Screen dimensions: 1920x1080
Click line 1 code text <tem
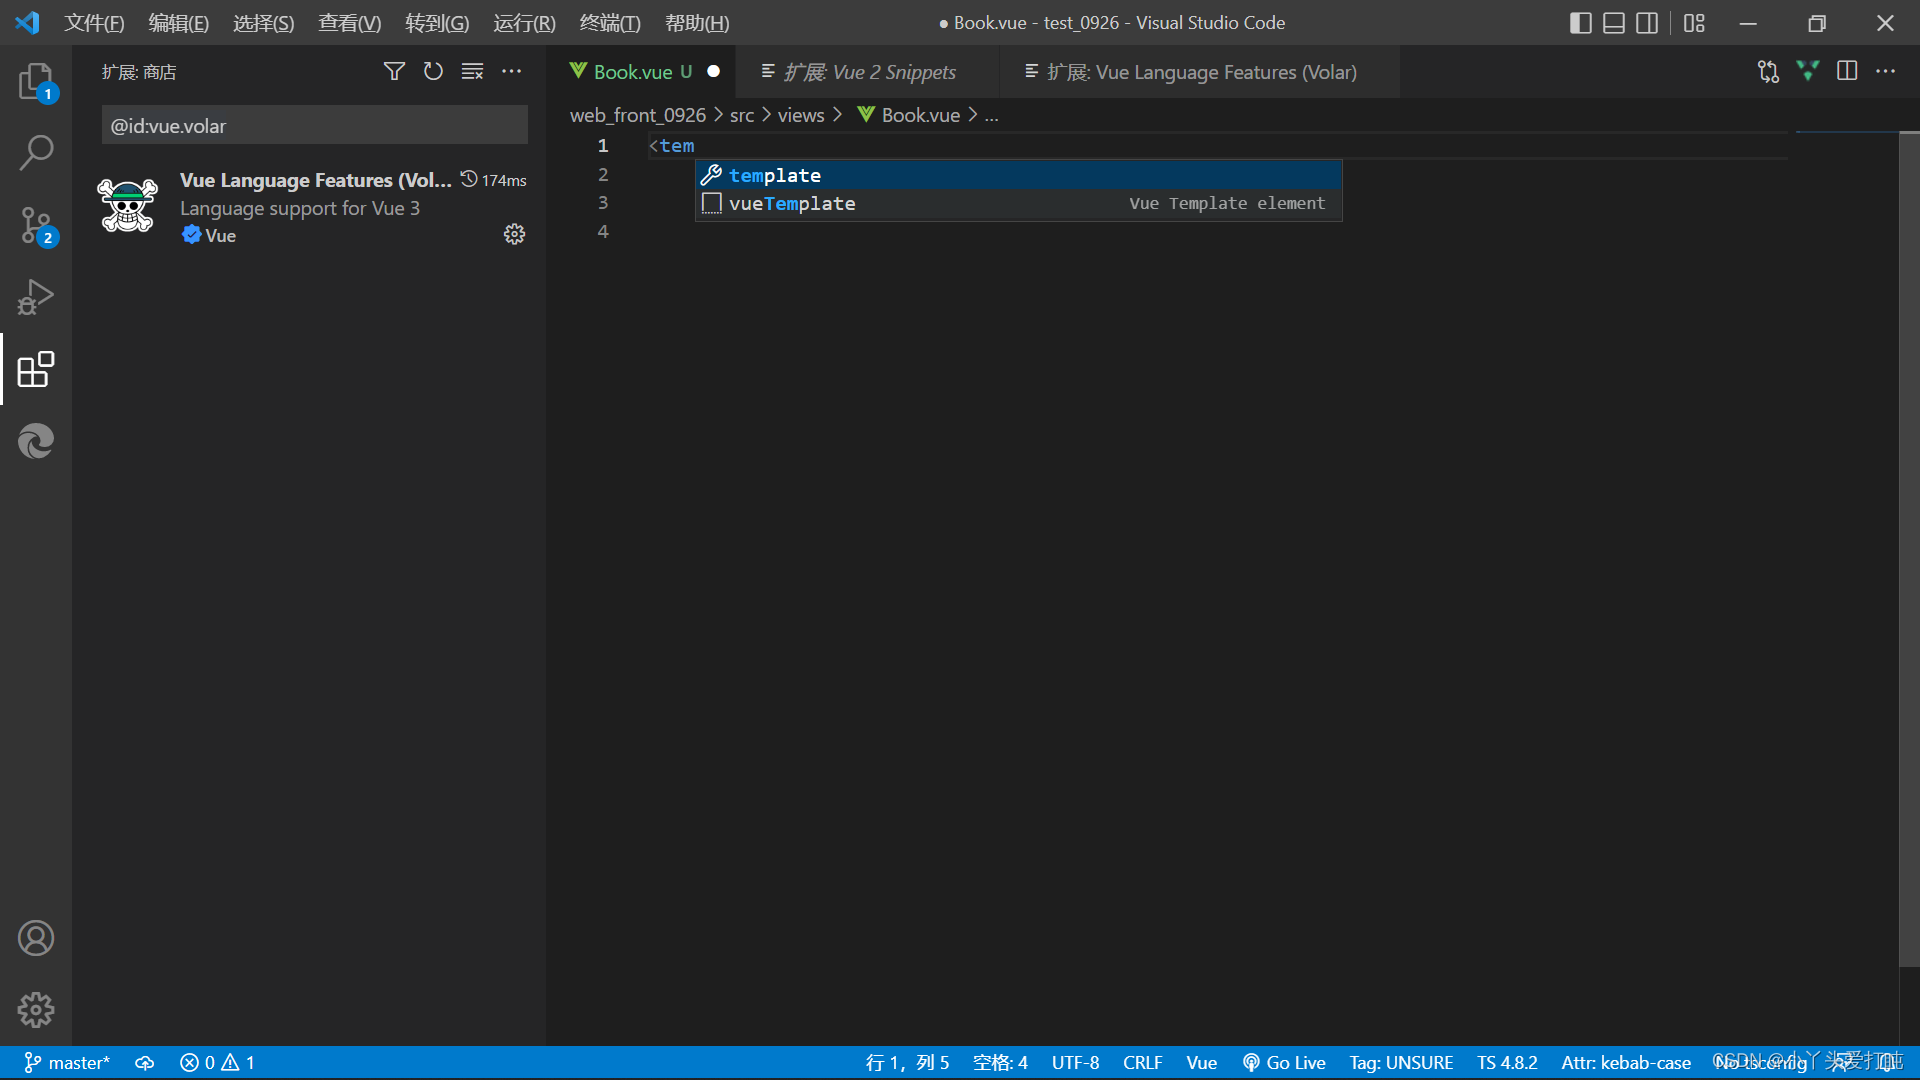click(671, 146)
